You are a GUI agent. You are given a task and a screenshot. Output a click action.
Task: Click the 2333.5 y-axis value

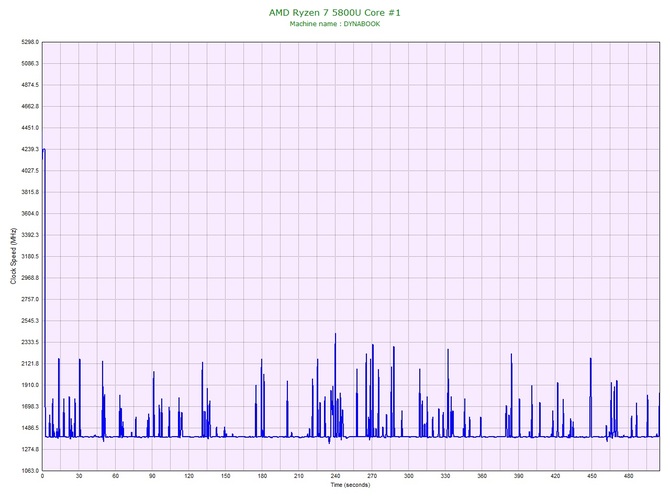pyautogui.click(x=30, y=342)
